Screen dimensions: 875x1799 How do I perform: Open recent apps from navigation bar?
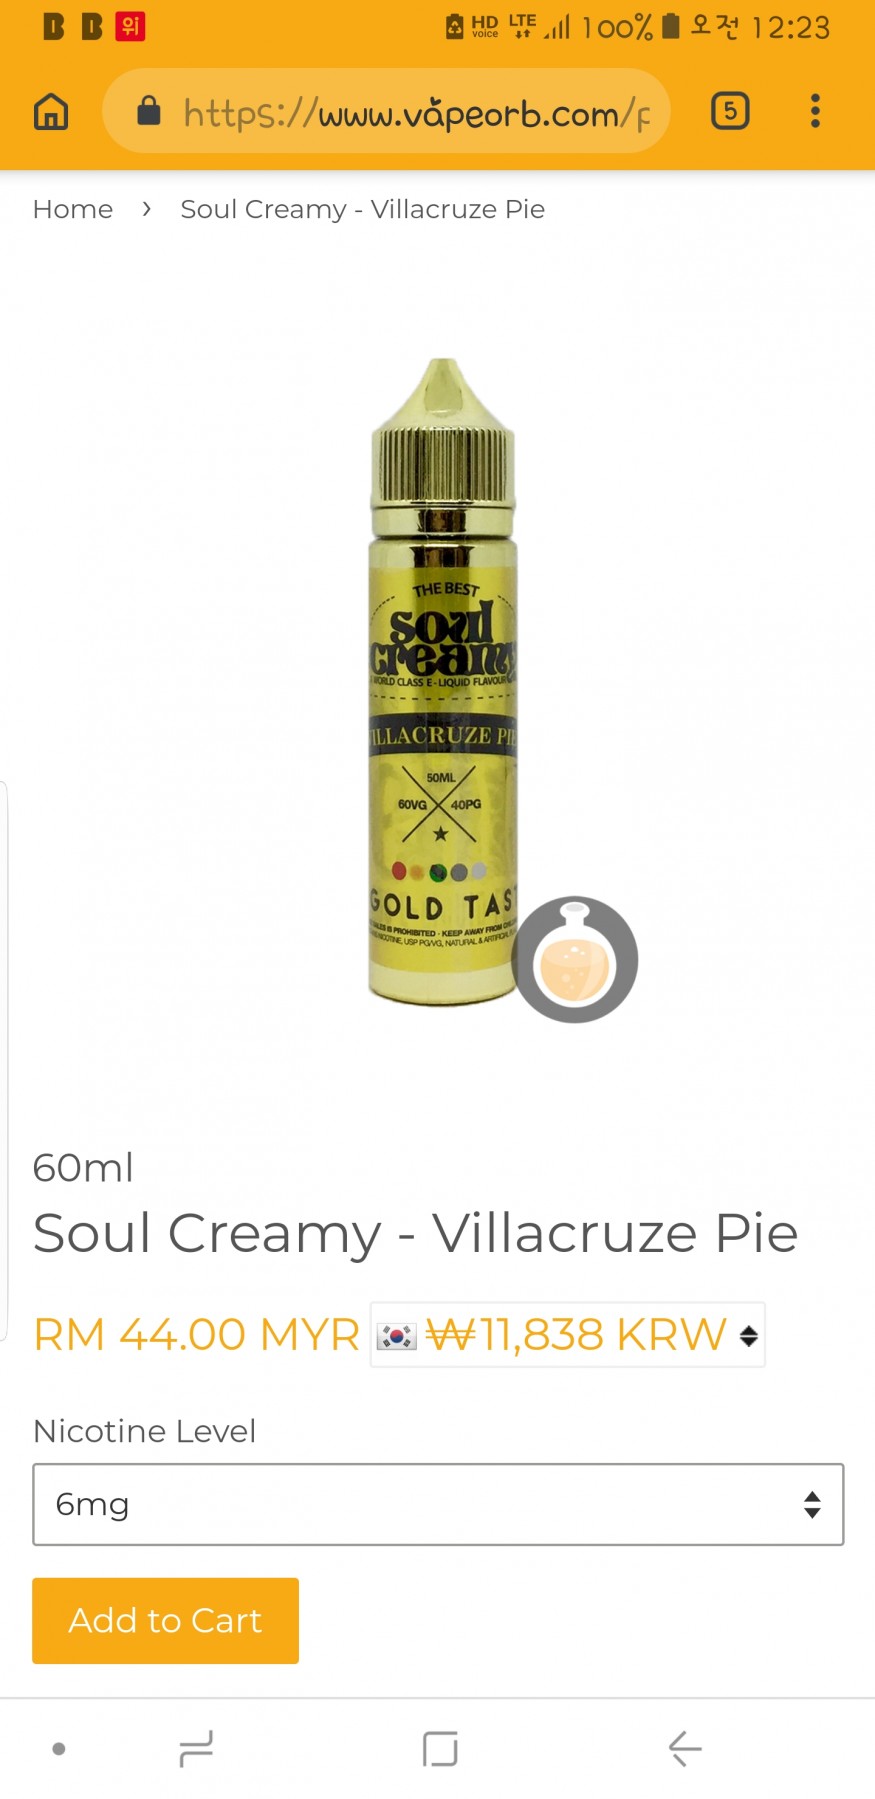tap(196, 1748)
